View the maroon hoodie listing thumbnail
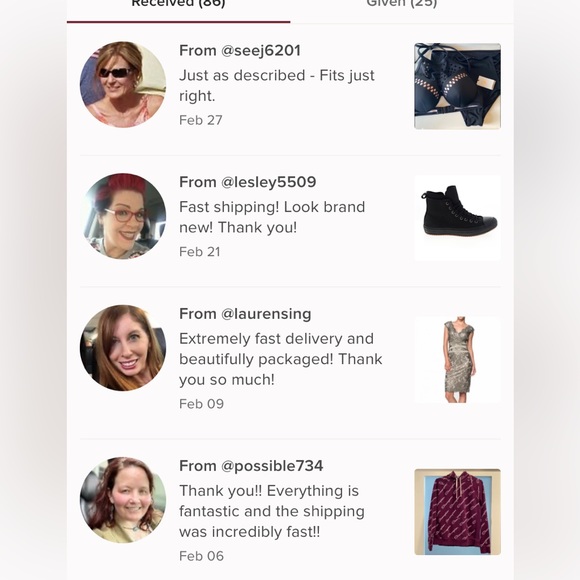The height and width of the screenshot is (580, 580). click(x=458, y=512)
